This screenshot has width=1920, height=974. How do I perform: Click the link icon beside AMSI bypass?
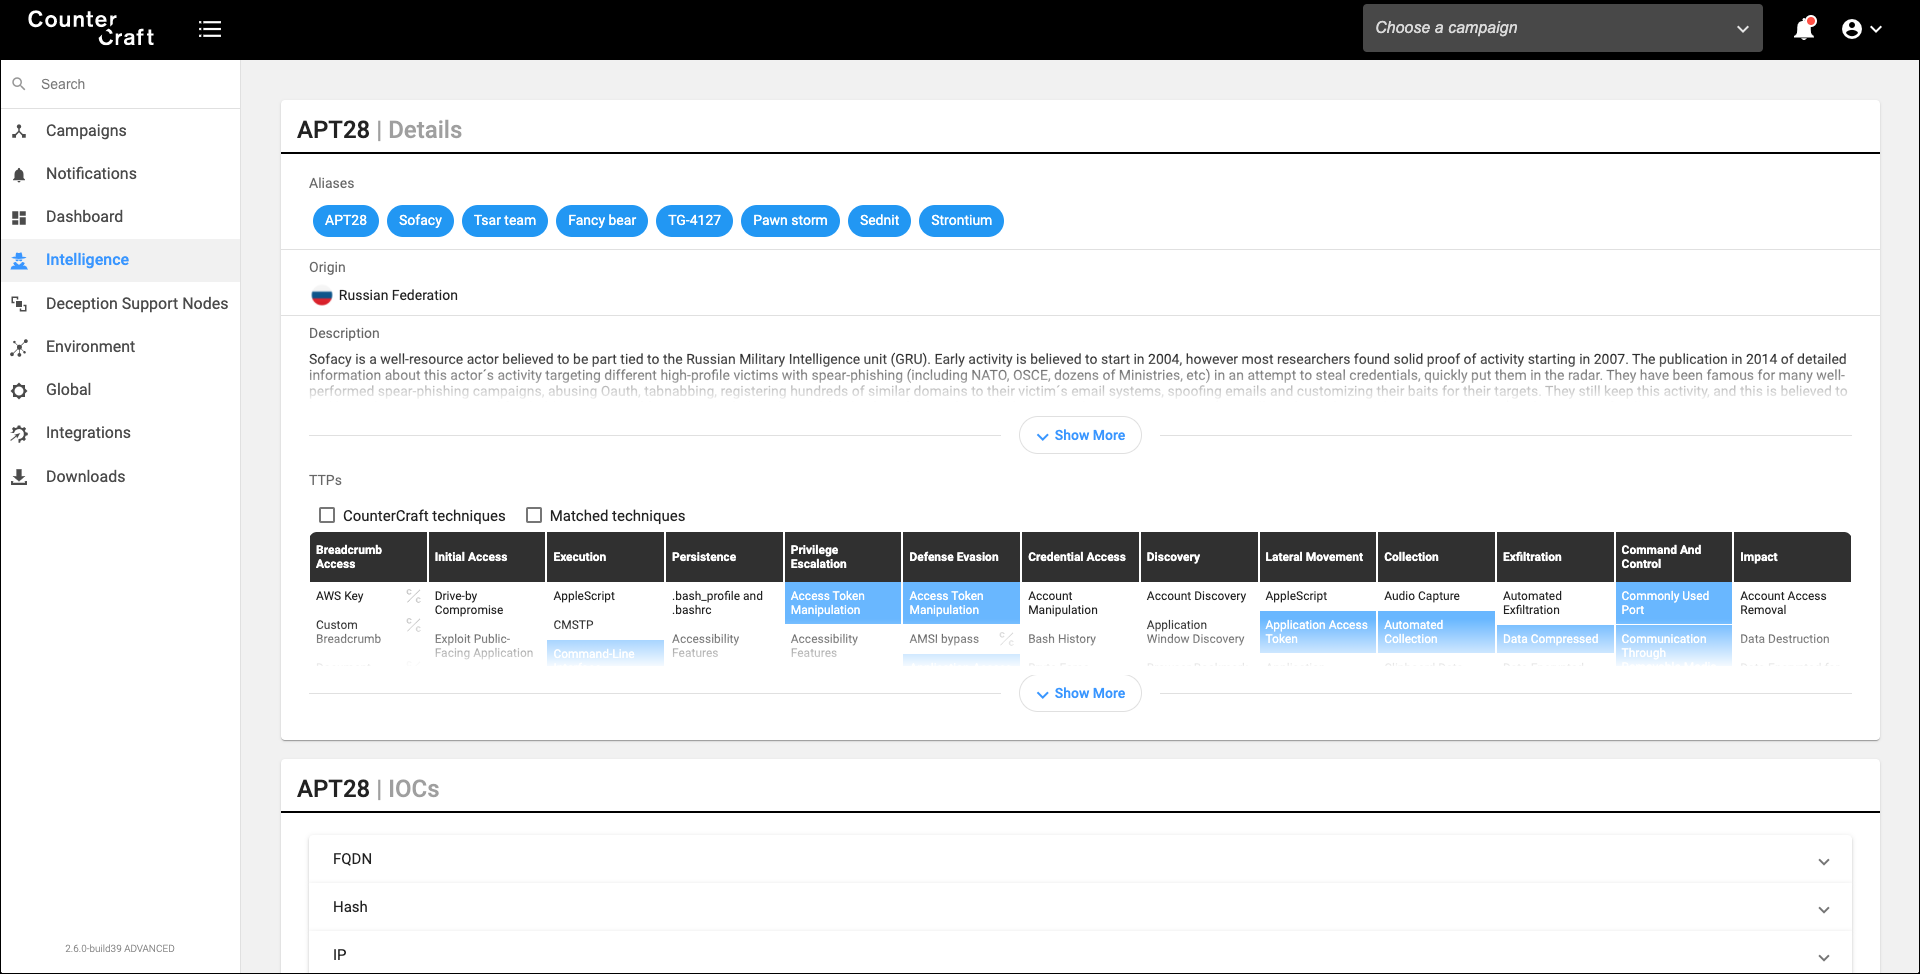pyautogui.click(x=1006, y=639)
